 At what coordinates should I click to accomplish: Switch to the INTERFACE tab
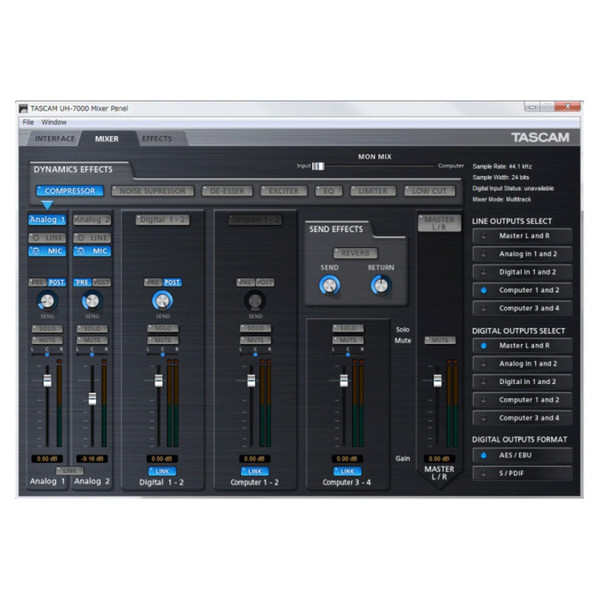click(55, 139)
